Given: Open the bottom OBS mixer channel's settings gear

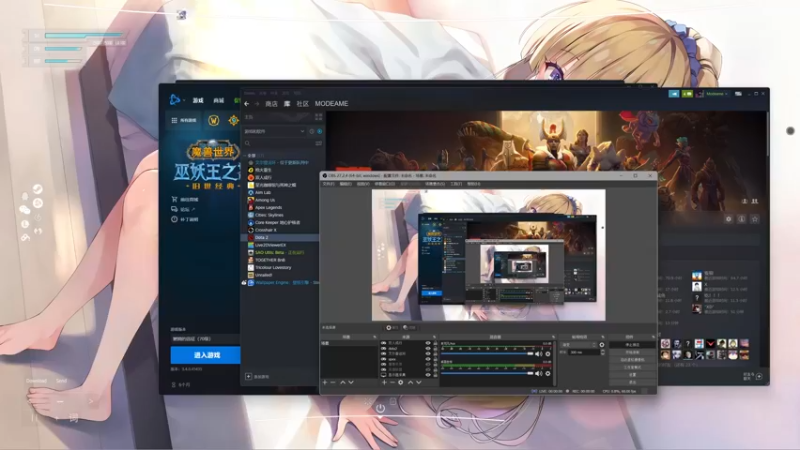Looking at the screenshot, I should click(x=548, y=373).
